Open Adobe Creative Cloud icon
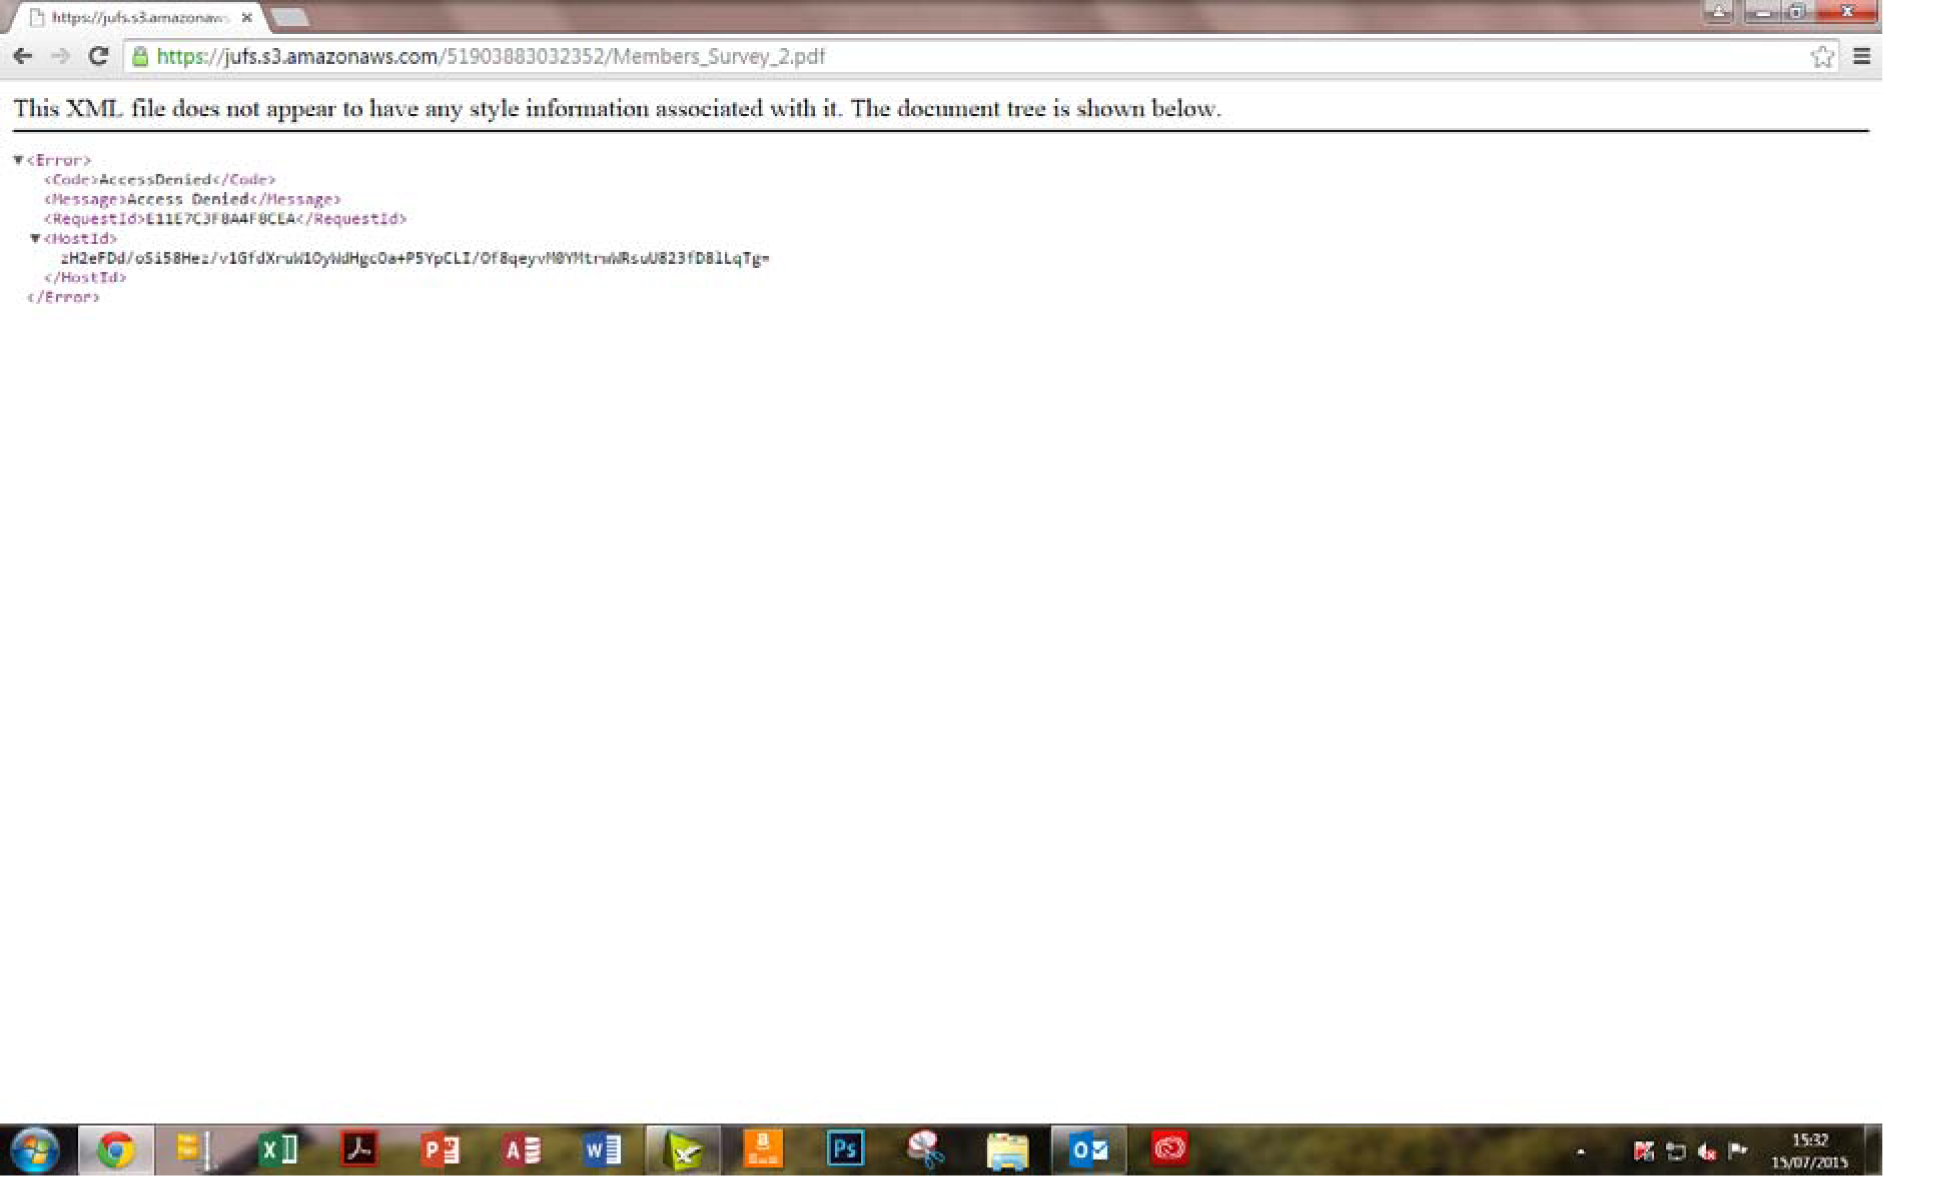Viewport: 1950px width, 1198px height. pyautogui.click(x=1170, y=1149)
